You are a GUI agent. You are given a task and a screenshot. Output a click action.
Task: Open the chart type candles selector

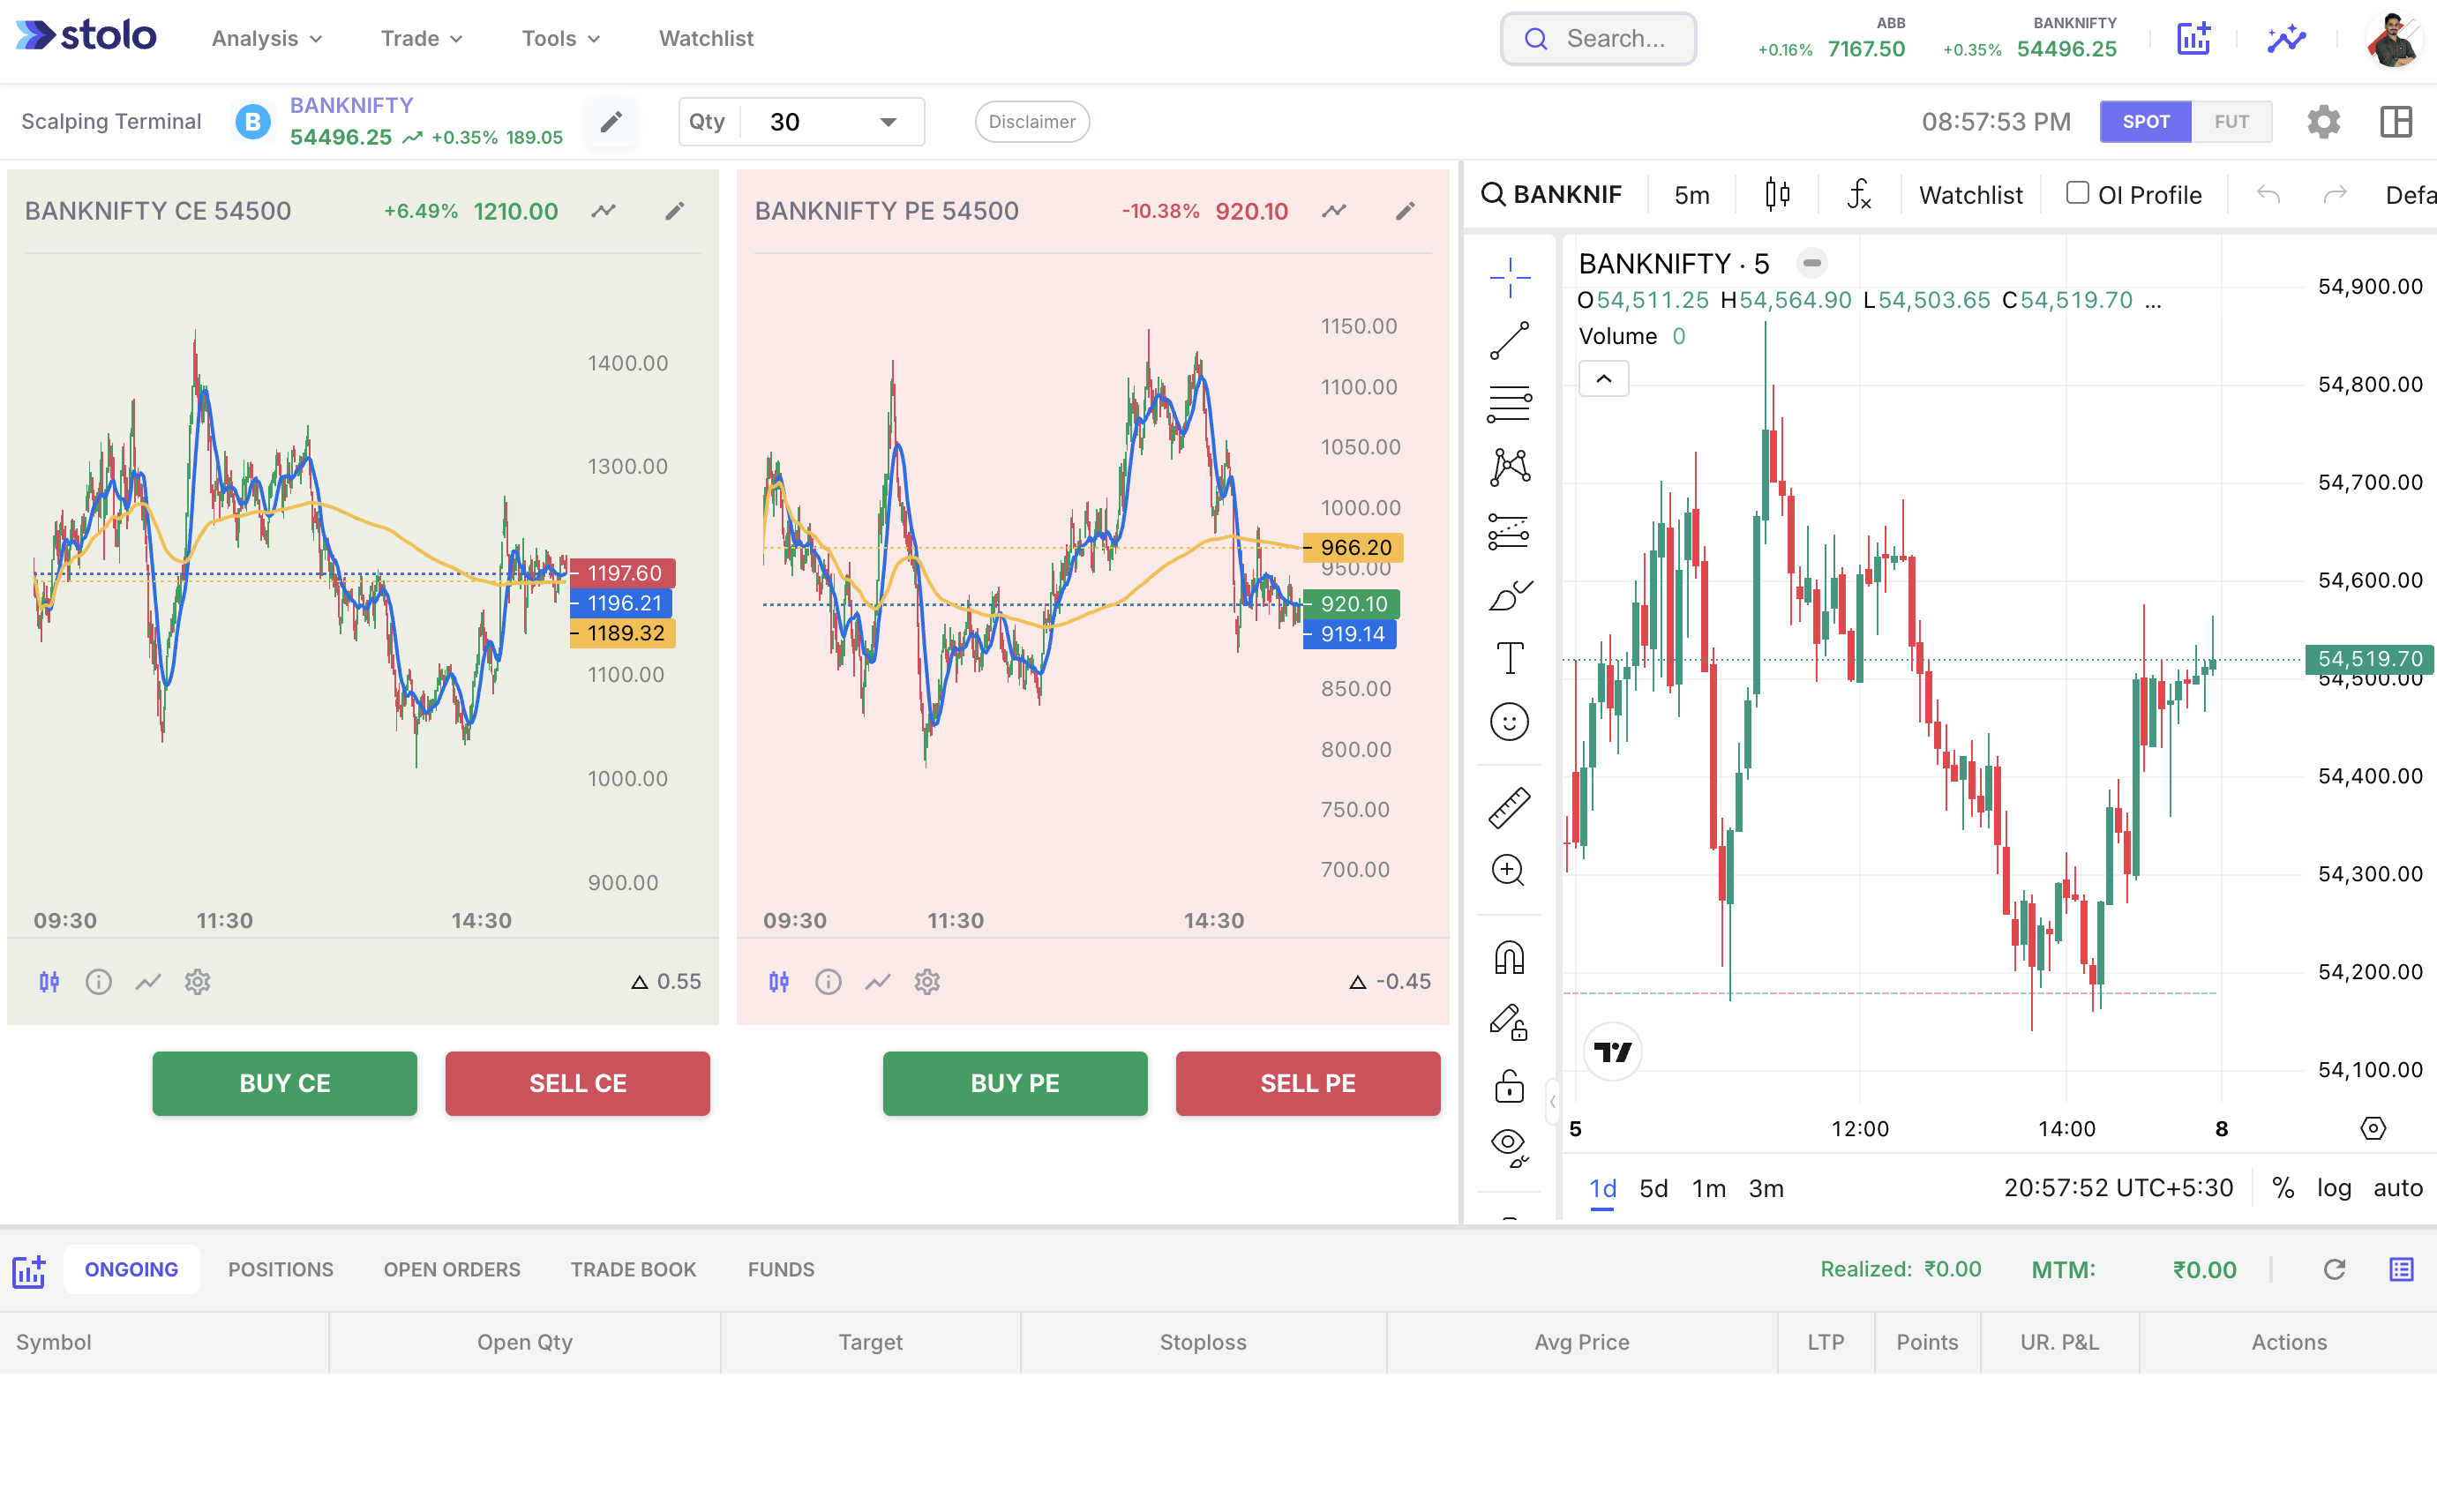1777,194
